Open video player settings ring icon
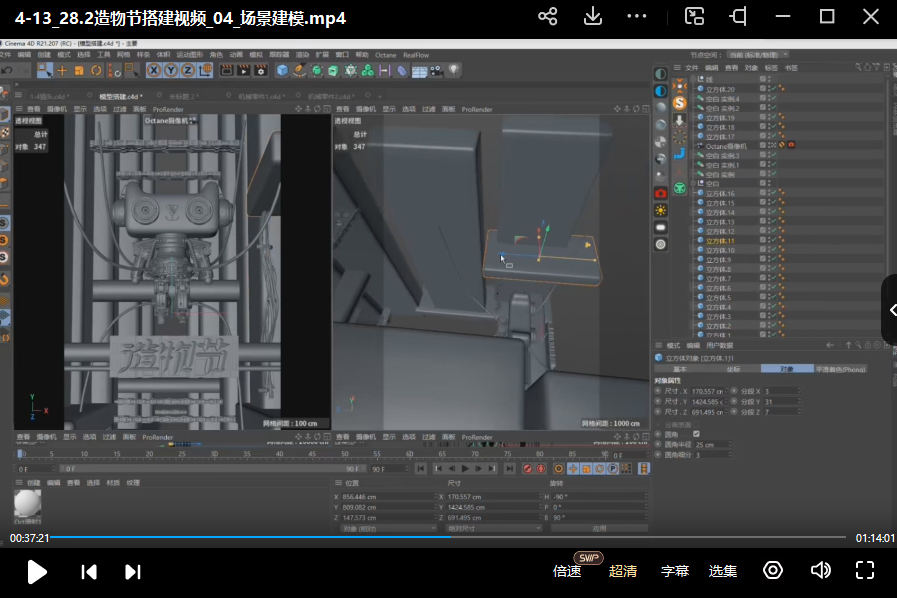Image resolution: width=897 pixels, height=598 pixels. click(x=772, y=570)
